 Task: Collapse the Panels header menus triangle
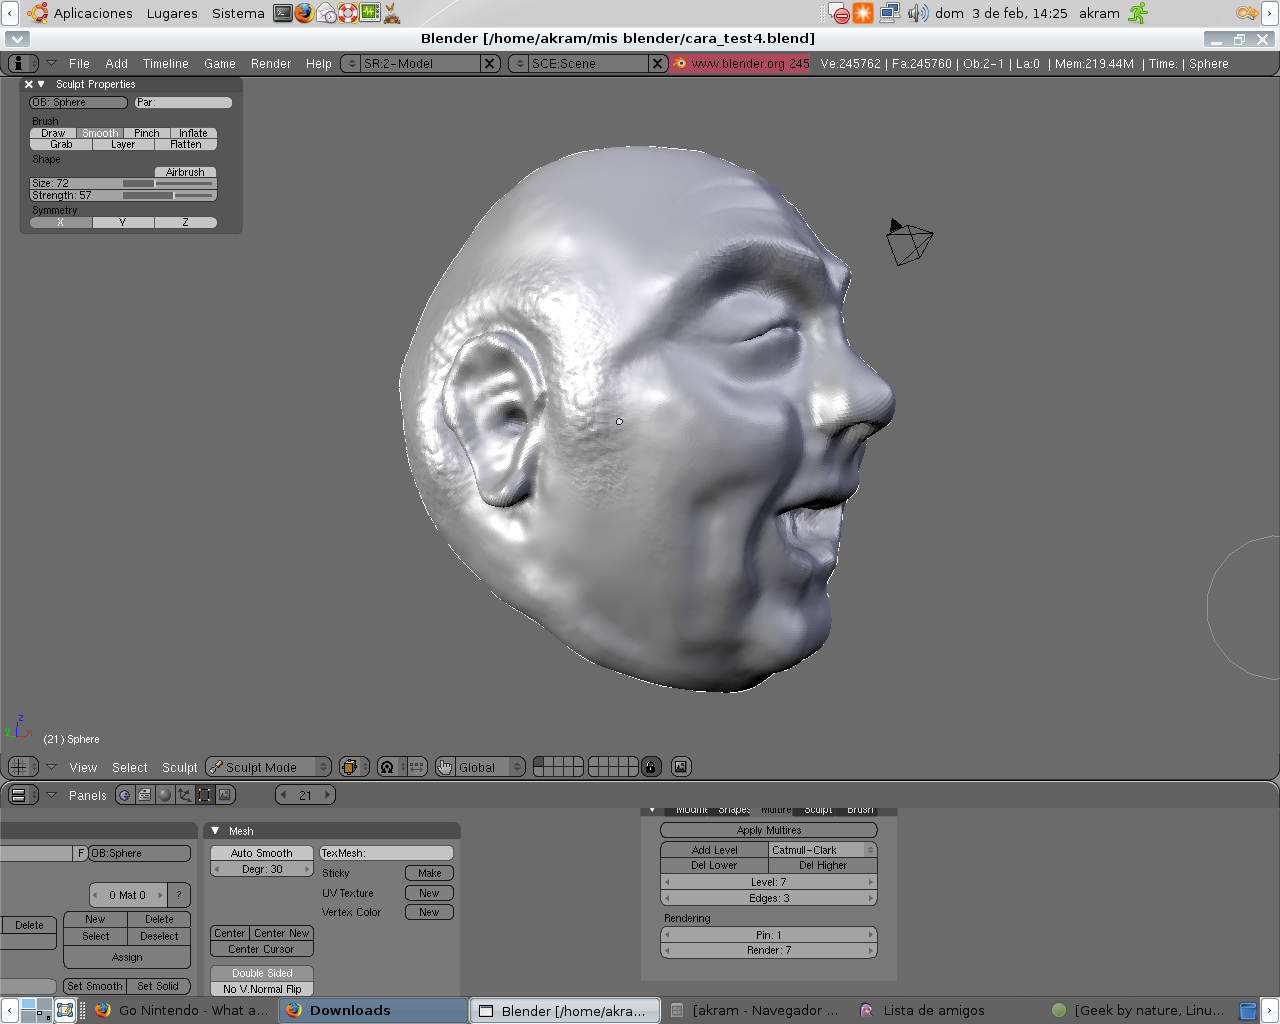point(51,795)
